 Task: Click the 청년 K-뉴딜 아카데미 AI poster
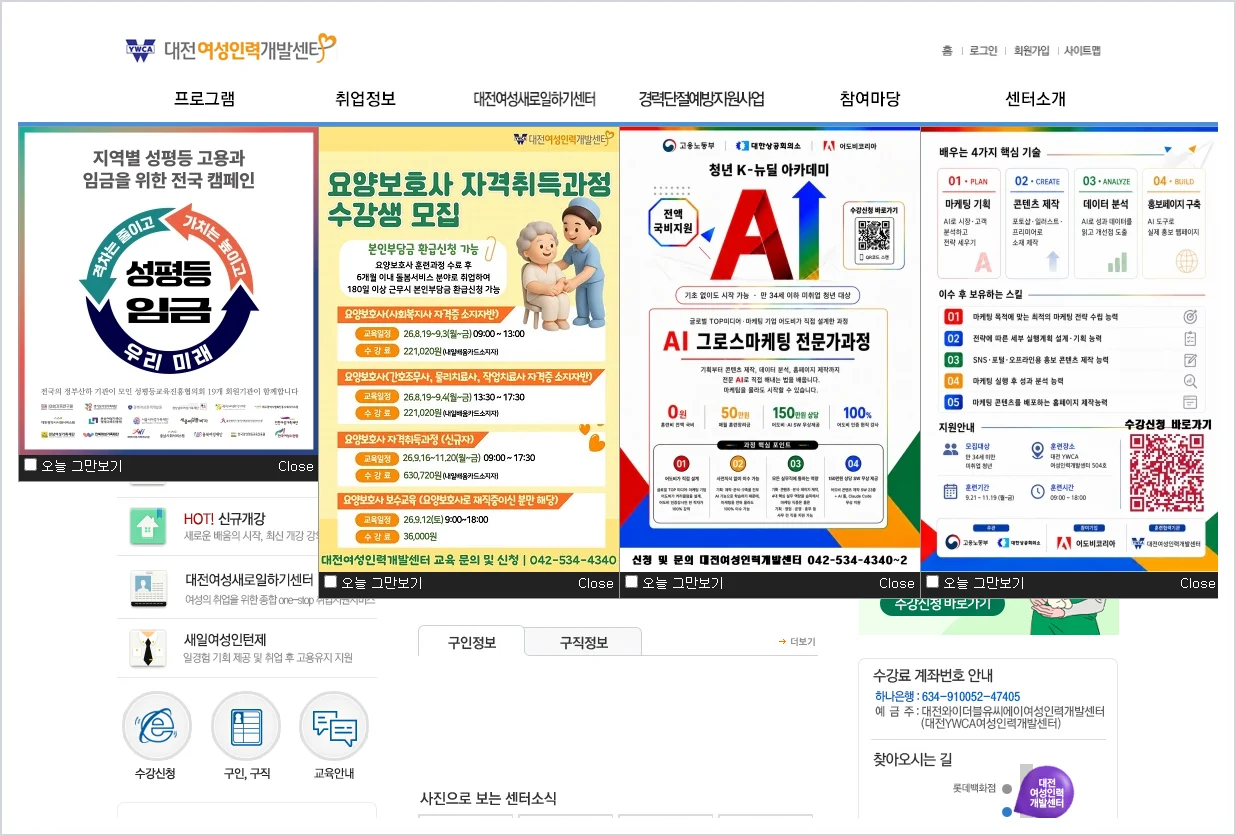click(x=770, y=350)
